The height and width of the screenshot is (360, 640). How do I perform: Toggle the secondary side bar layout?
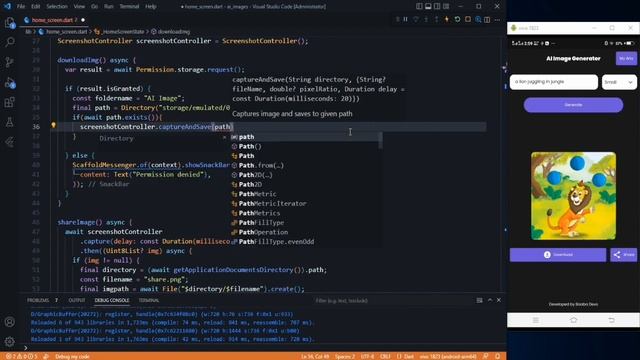click(x=437, y=7)
